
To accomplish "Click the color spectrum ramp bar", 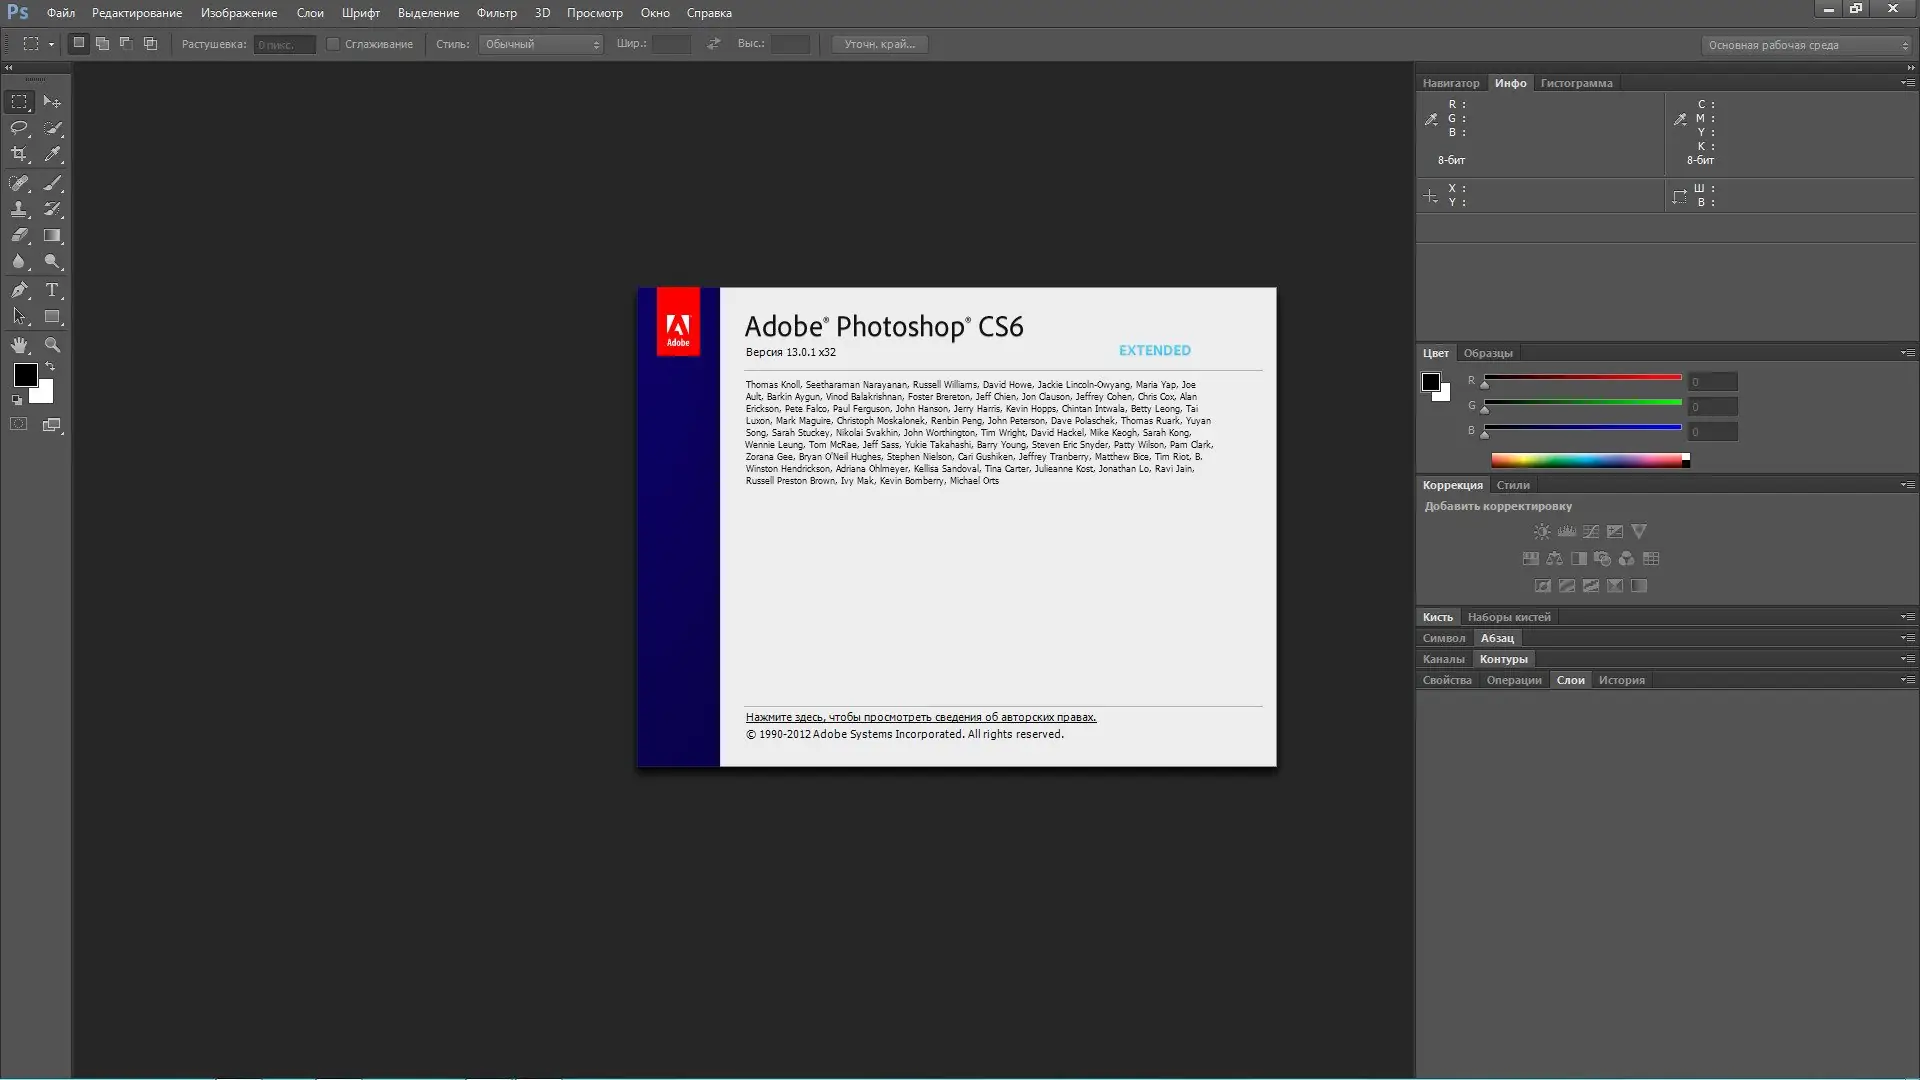I will pyautogui.click(x=1587, y=460).
